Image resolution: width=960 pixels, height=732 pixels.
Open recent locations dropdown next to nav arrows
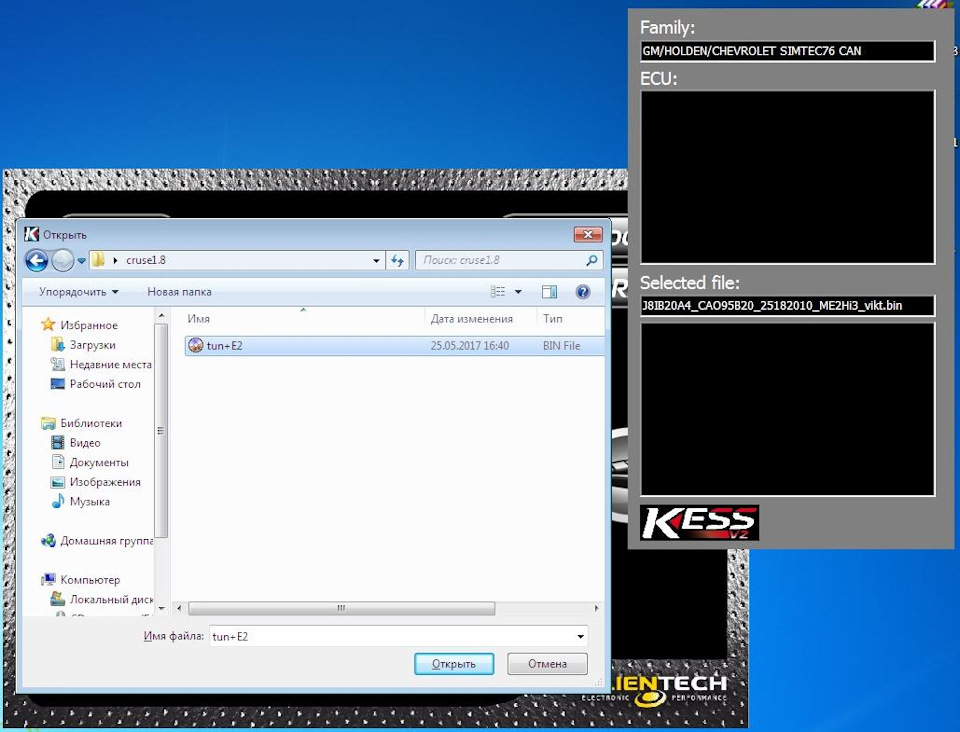[81, 261]
